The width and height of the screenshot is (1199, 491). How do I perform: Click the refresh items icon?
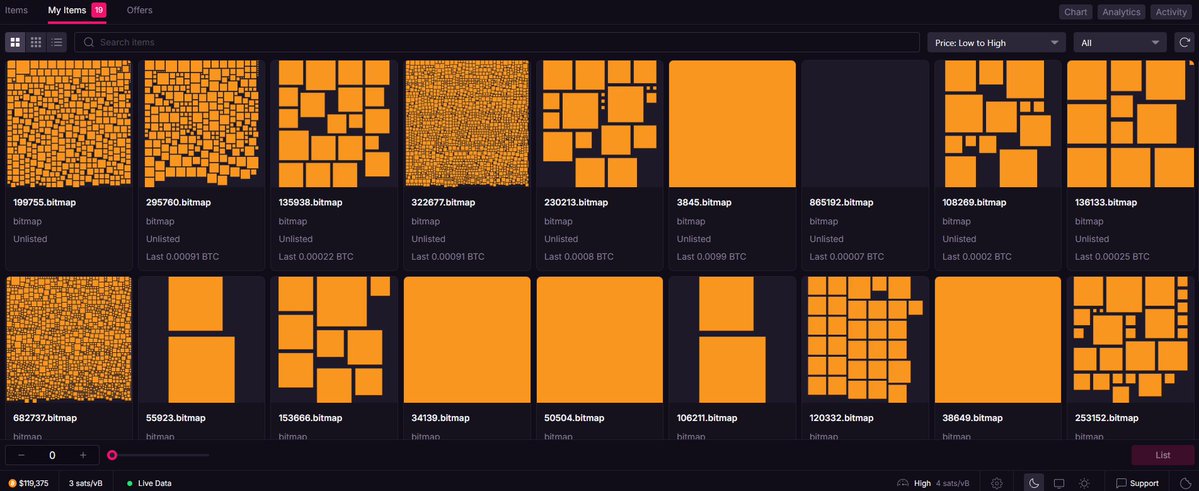click(x=1184, y=42)
